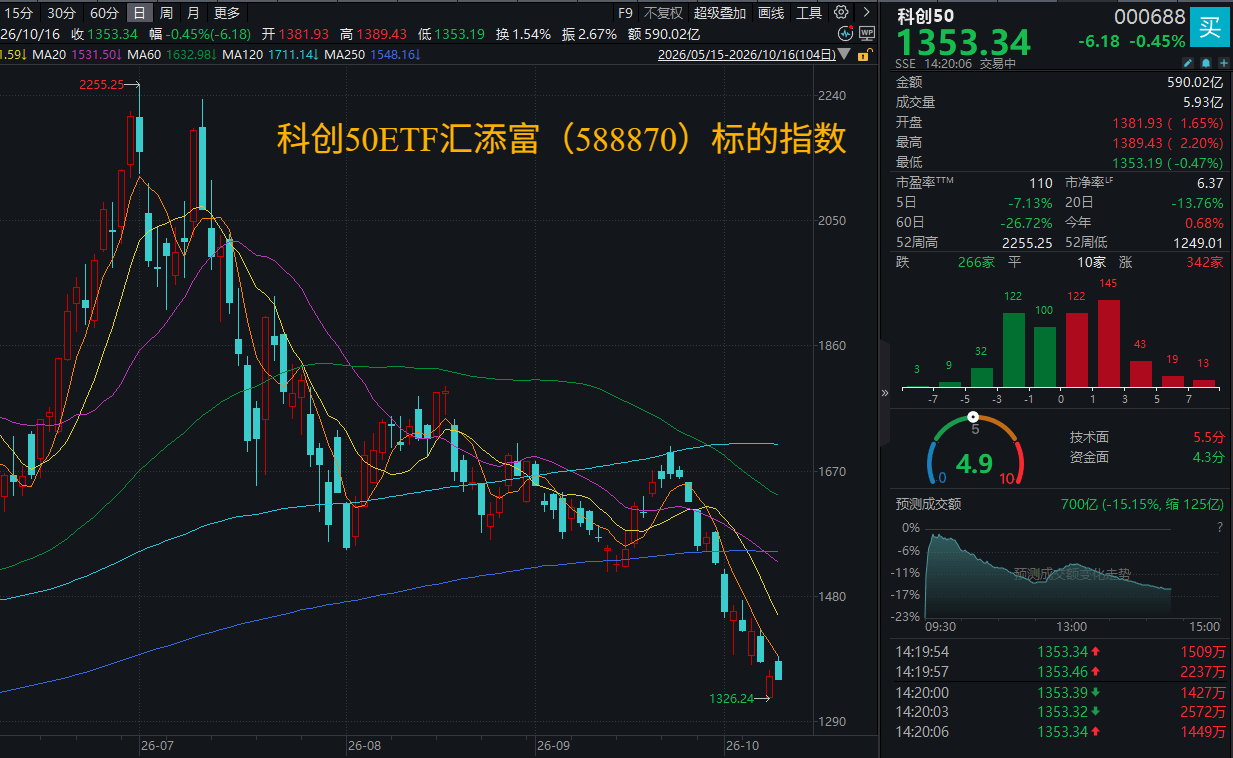Open the 工具 tools menu
1233x758 pixels.
coord(809,12)
